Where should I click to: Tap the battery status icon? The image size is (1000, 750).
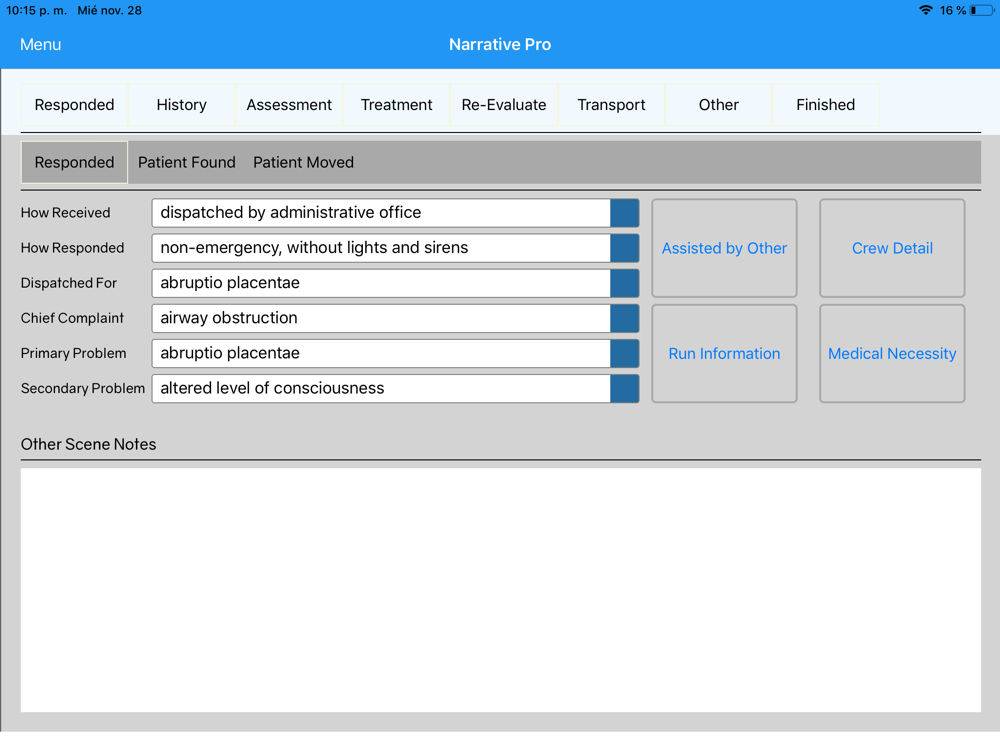point(982,10)
